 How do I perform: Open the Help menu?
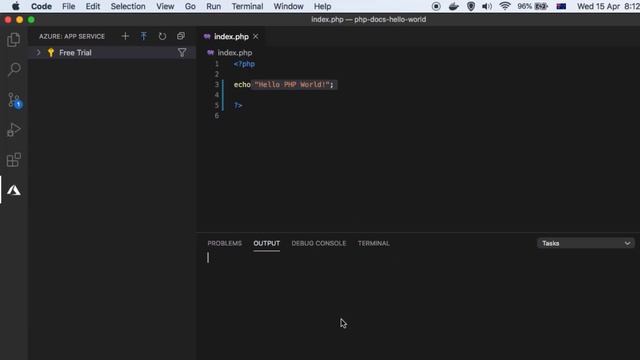coord(322,7)
